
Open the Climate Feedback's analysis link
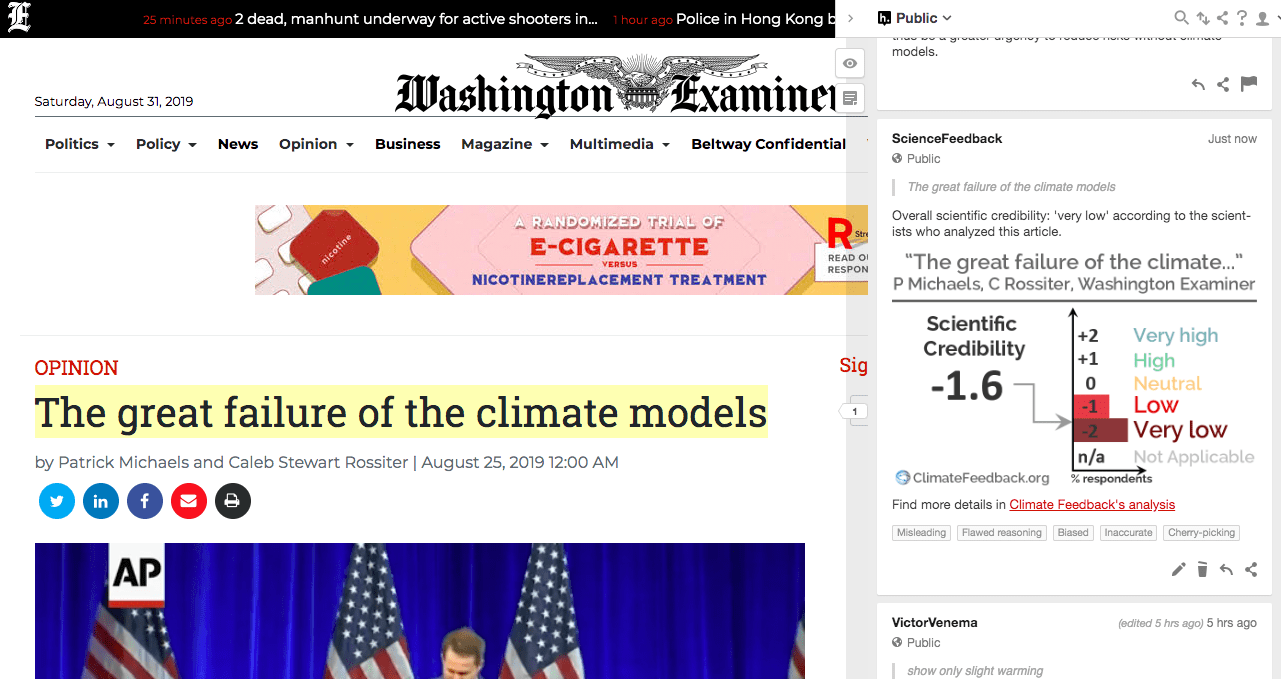pos(1092,505)
